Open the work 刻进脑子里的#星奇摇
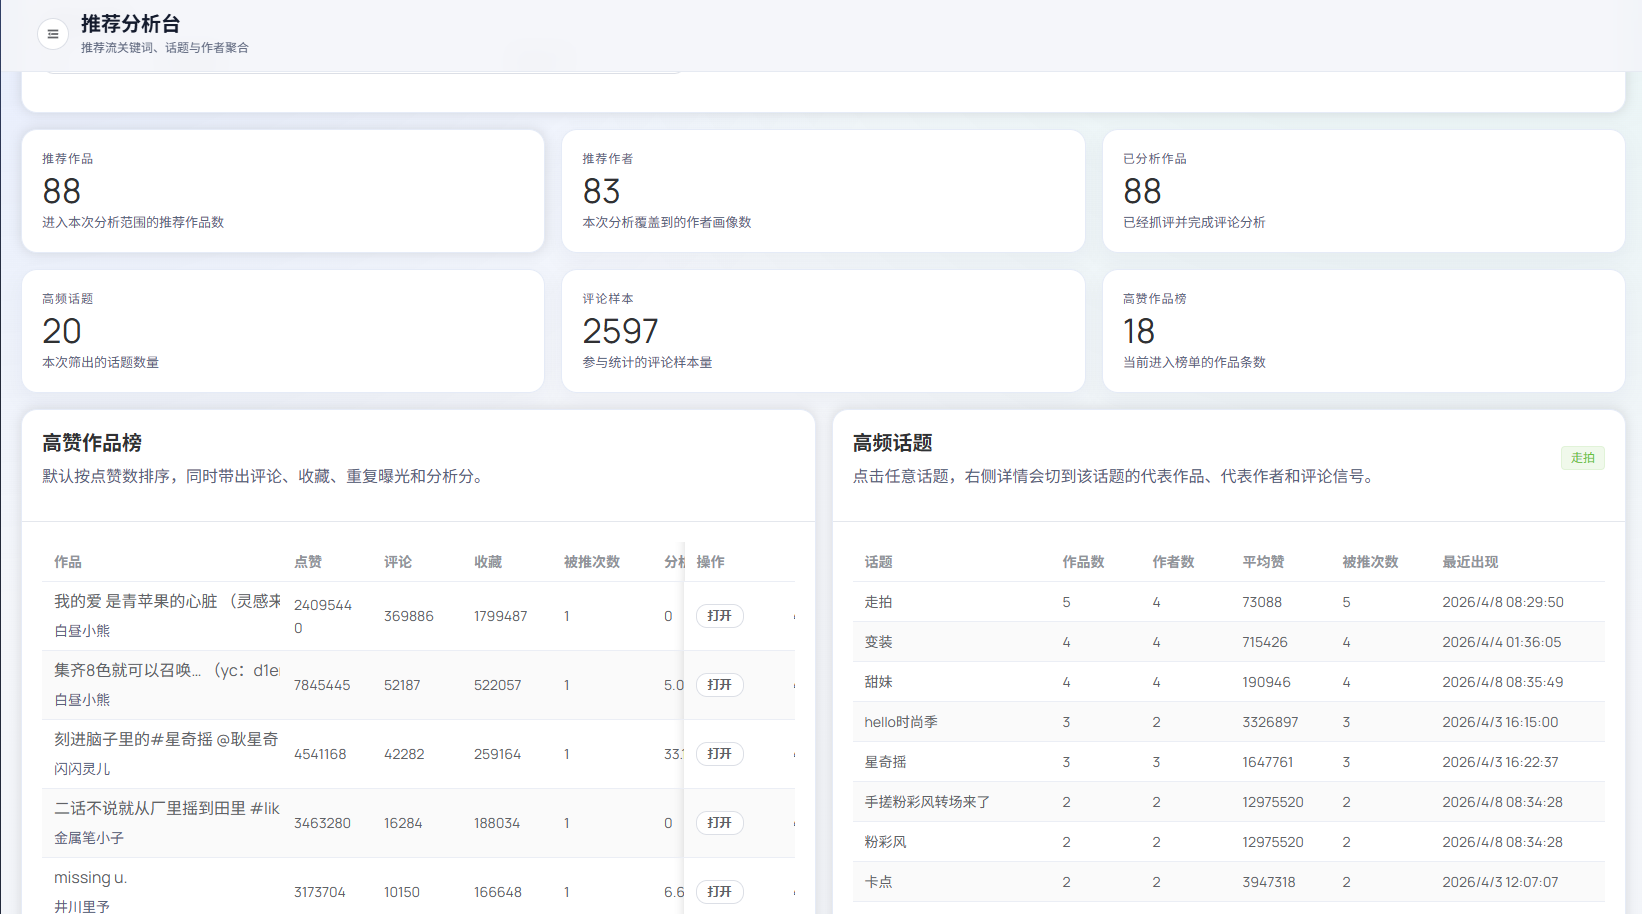1642x914 pixels. (x=719, y=754)
